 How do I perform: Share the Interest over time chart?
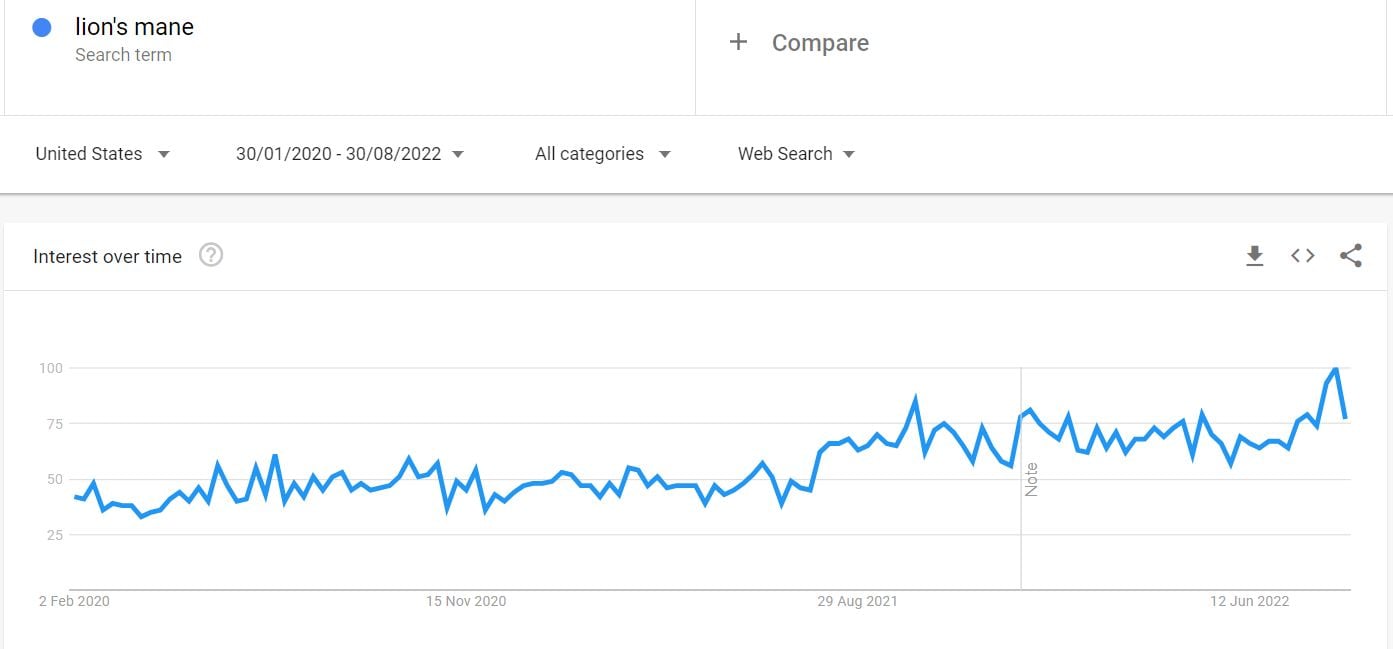pos(1350,256)
